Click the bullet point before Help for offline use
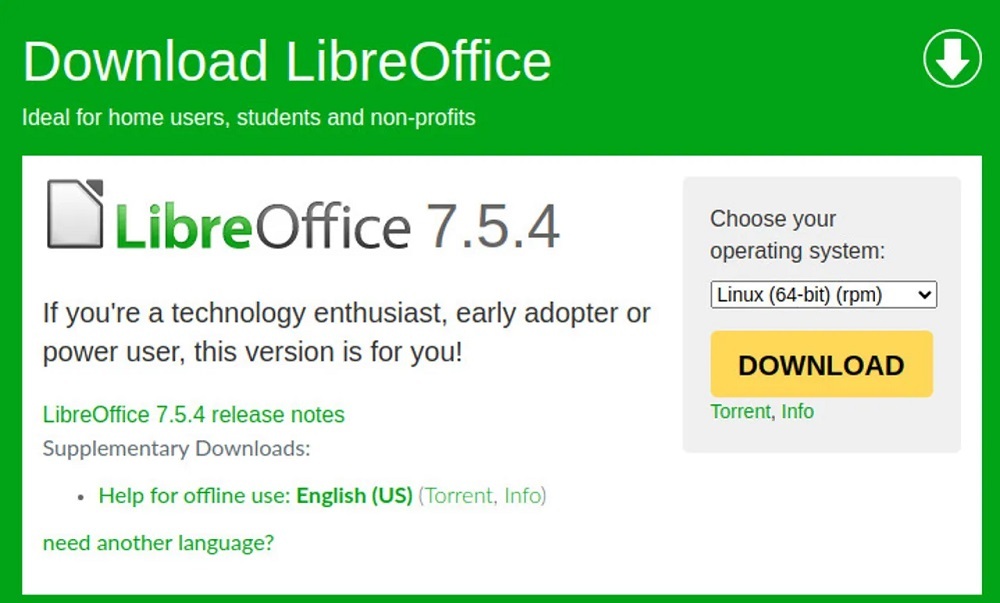Image resolution: width=1000 pixels, height=603 pixels. (81, 496)
